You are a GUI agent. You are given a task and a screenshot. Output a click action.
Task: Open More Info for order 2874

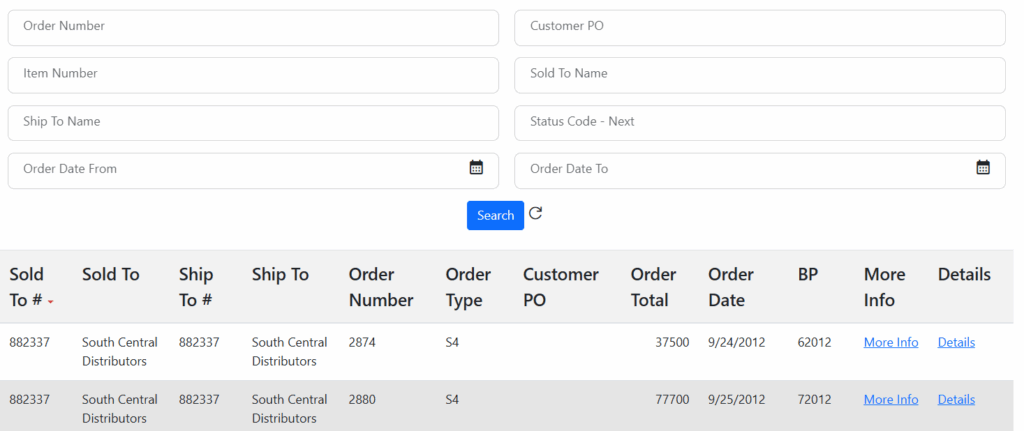pyautogui.click(x=890, y=343)
